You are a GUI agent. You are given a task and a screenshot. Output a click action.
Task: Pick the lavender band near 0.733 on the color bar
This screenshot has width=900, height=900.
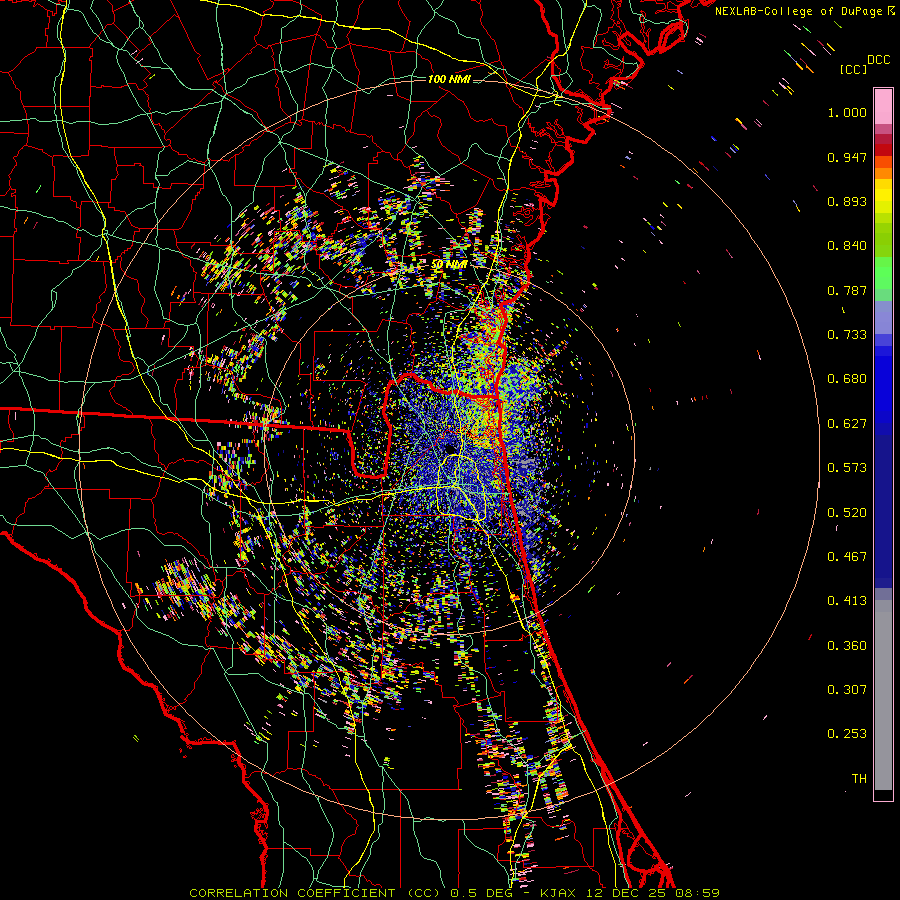click(883, 317)
